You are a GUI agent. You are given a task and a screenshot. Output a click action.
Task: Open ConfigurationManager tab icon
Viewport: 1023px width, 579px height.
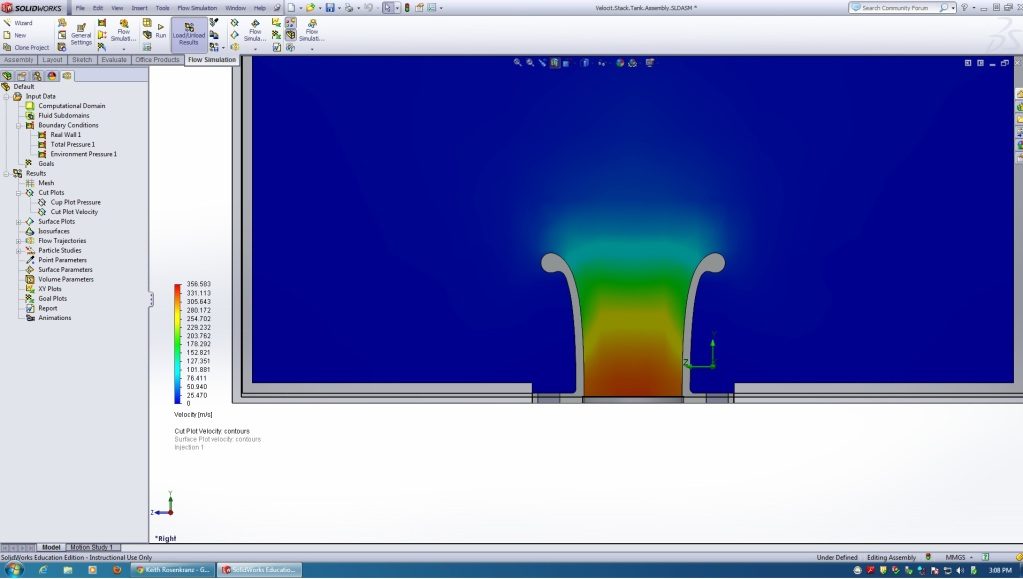coord(37,76)
